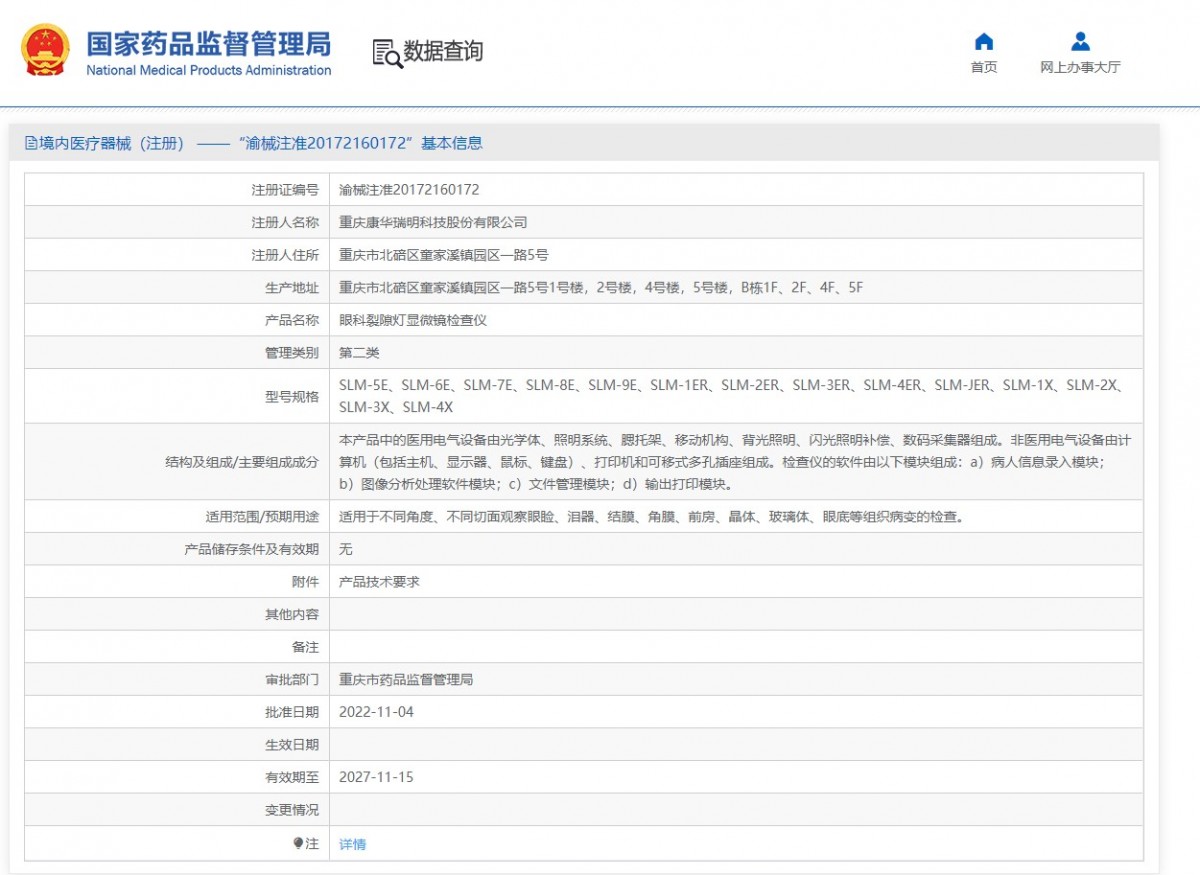Viewport: 1200px width, 875px height.
Task: Go to 首页 text link
Action: click(984, 67)
